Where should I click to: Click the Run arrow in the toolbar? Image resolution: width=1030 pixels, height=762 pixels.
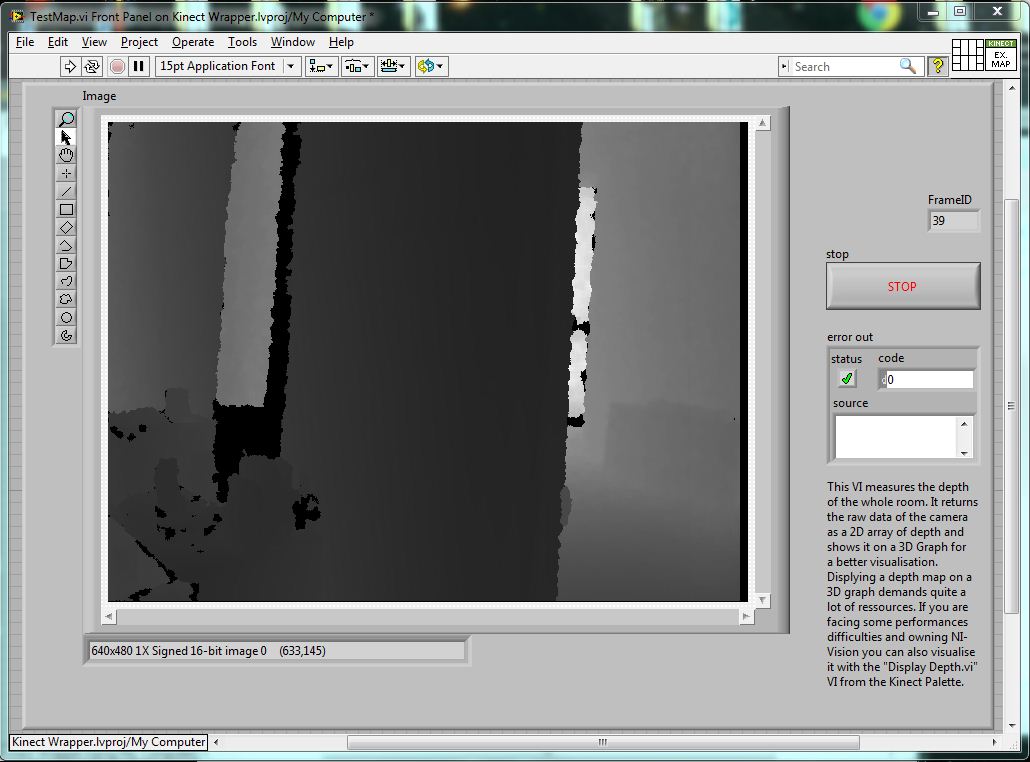coord(69,66)
